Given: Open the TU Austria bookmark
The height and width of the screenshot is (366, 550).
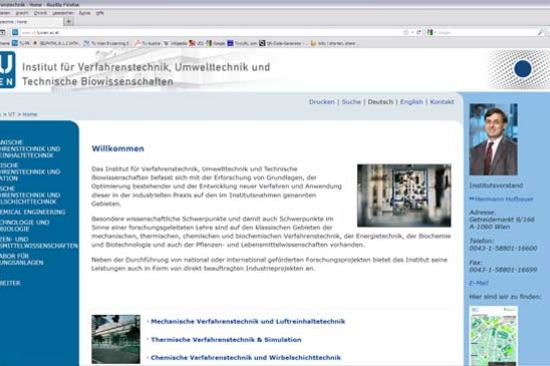Looking at the screenshot, I should (148, 44).
